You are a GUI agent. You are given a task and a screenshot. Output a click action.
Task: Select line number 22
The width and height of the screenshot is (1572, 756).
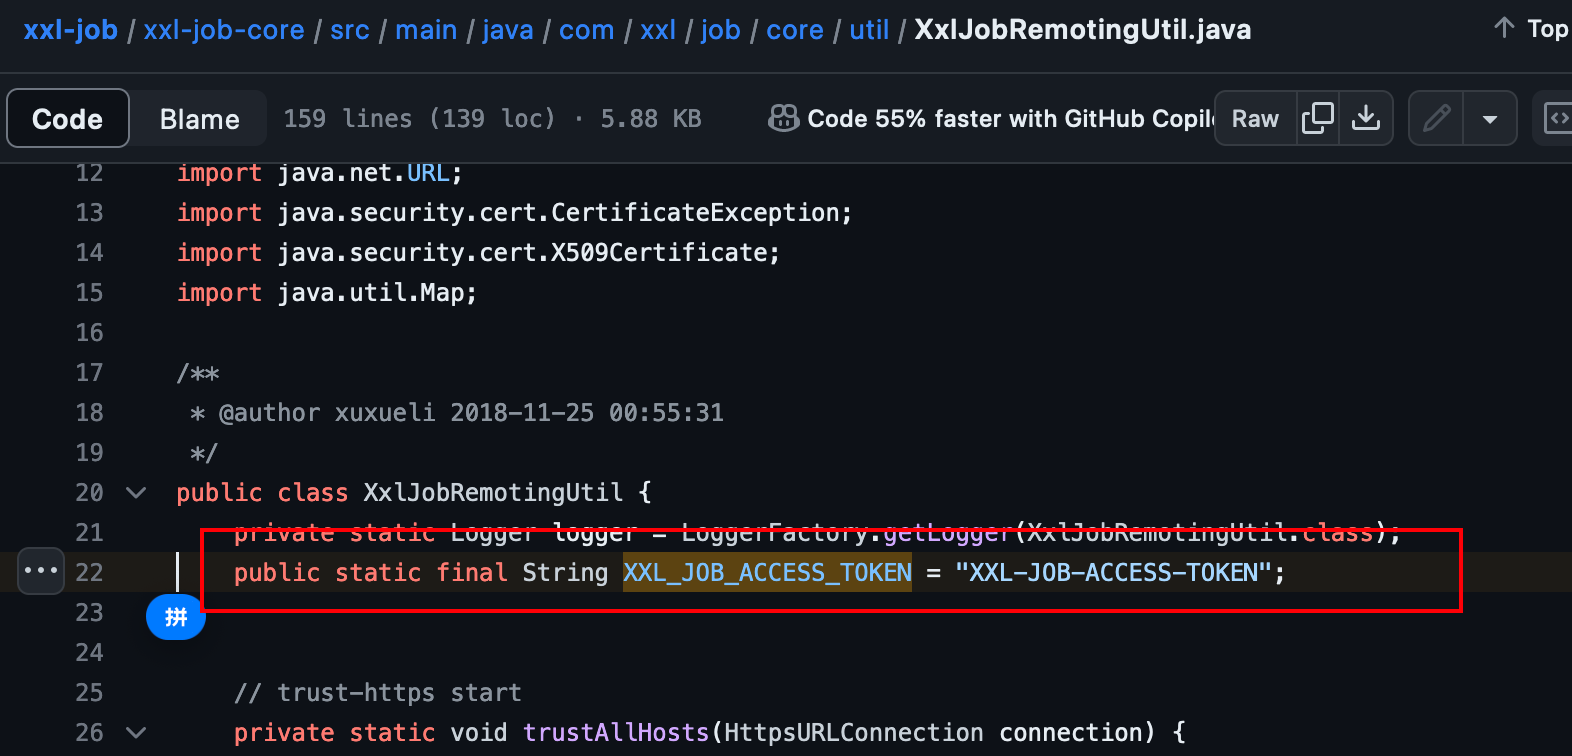click(89, 572)
